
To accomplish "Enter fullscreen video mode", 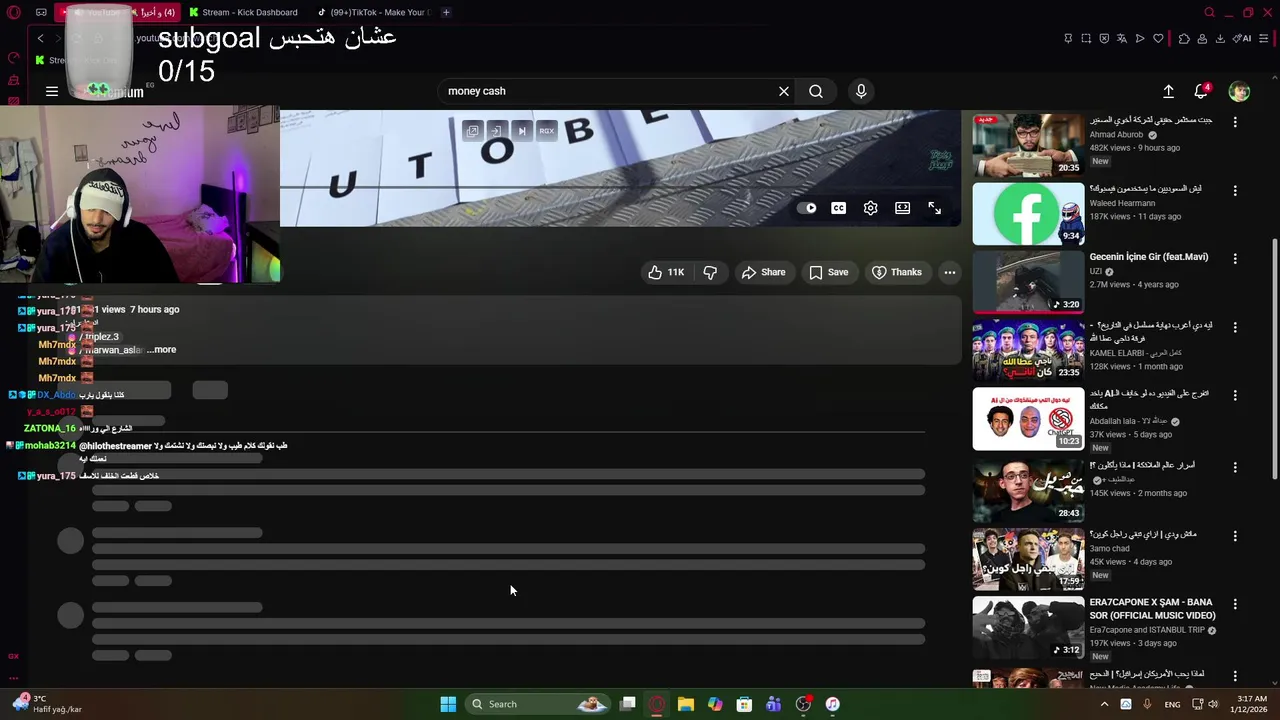I will click(x=935, y=208).
